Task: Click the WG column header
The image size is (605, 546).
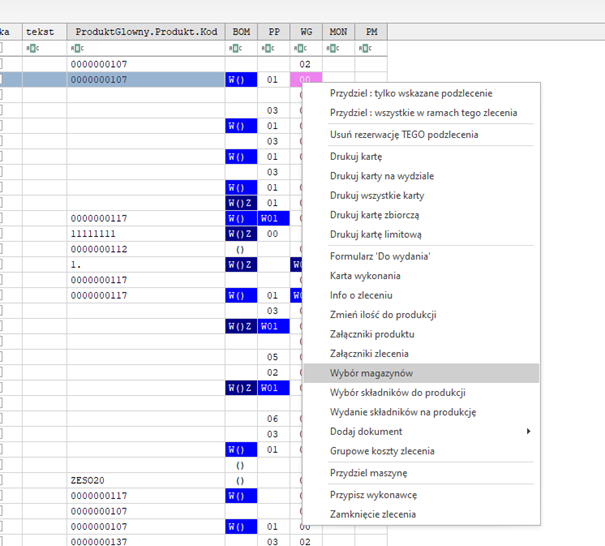Action: [306, 32]
